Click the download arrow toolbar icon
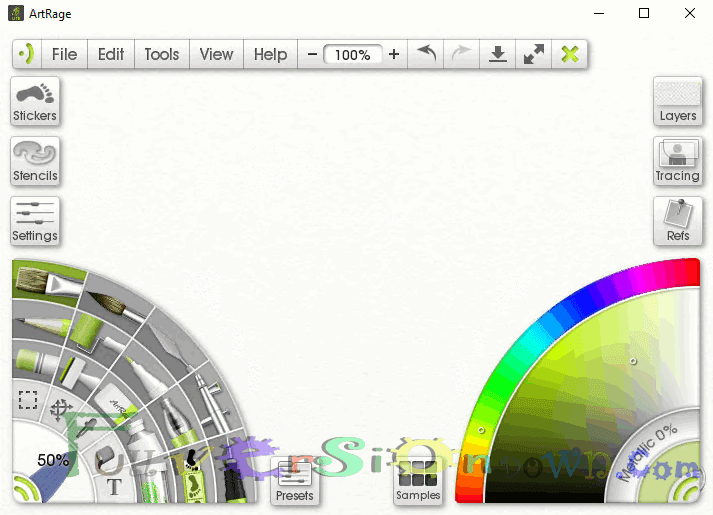The height and width of the screenshot is (515, 713). point(497,54)
